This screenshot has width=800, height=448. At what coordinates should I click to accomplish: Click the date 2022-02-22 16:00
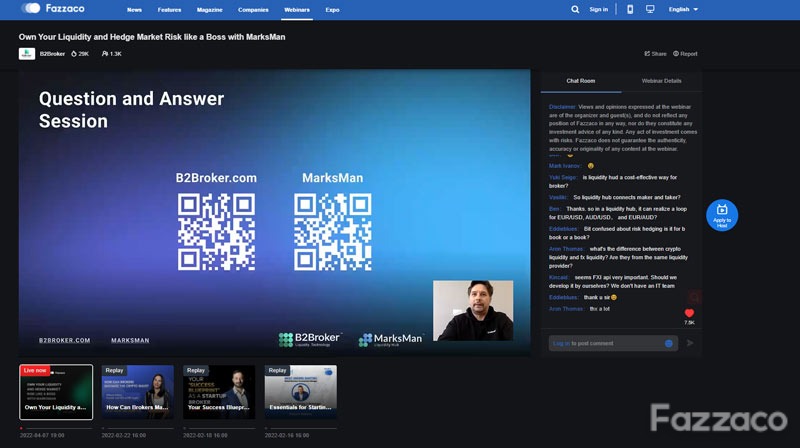tap(123, 435)
